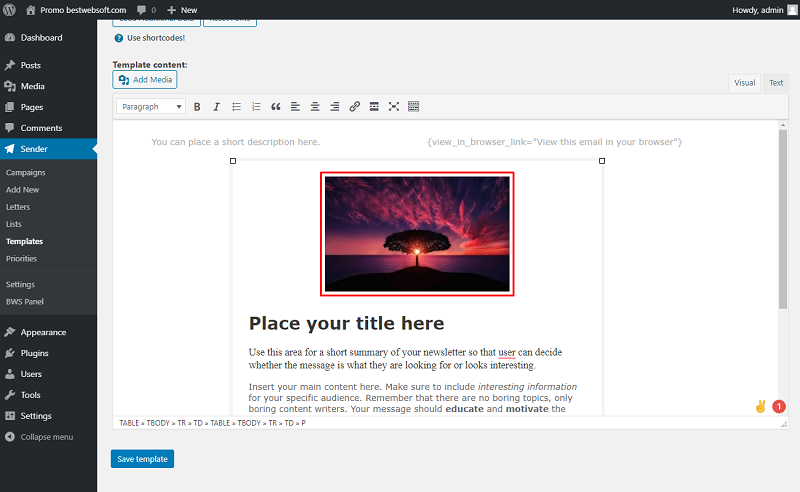Click the 'Place your title here' heading
Screen dimensions: 800x492
pos(346,323)
